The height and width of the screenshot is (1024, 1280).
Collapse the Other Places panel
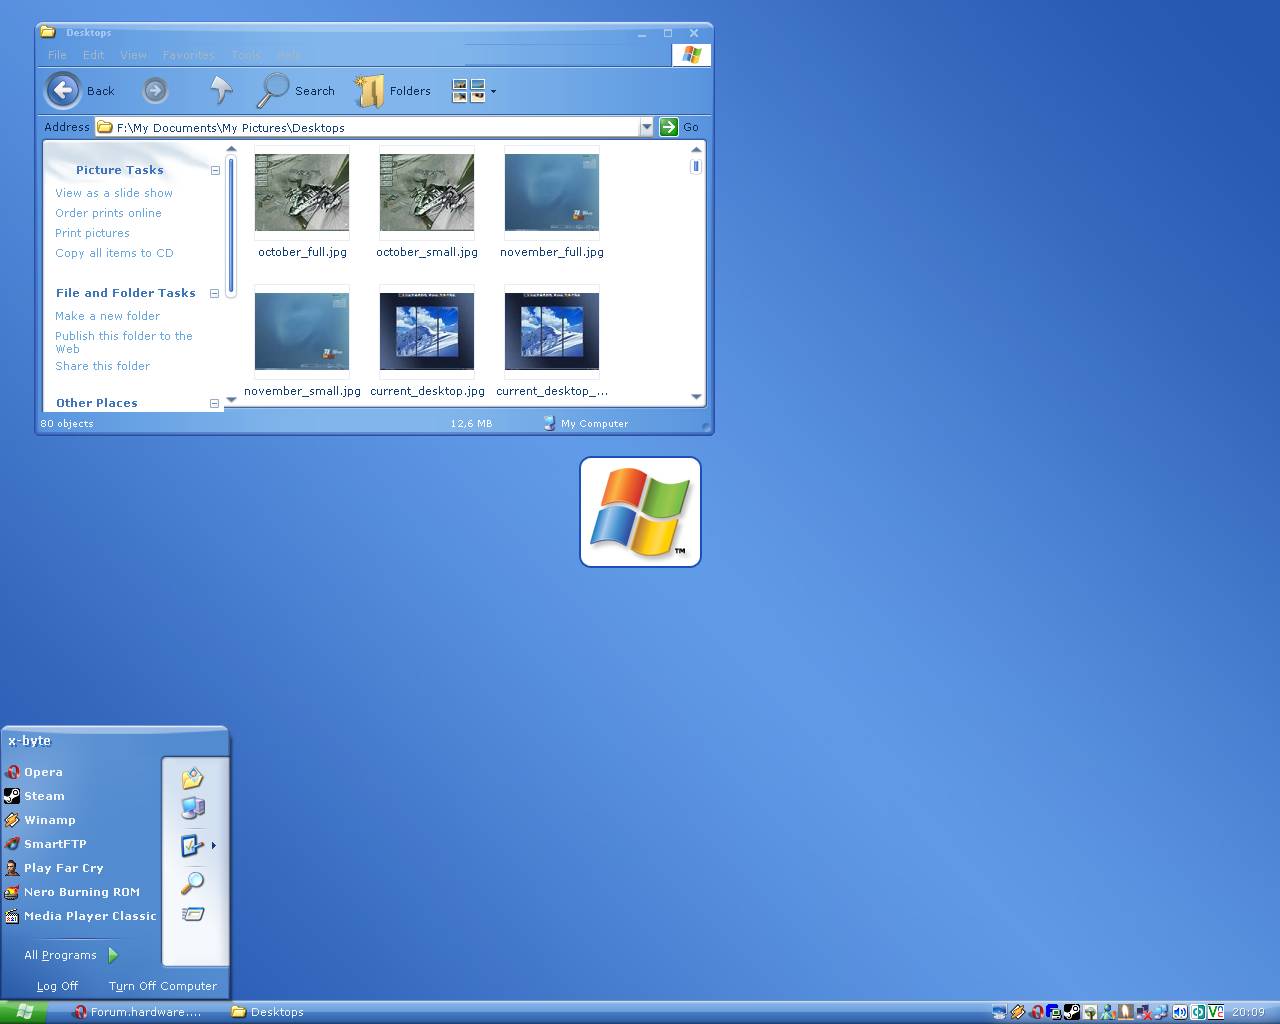214,403
